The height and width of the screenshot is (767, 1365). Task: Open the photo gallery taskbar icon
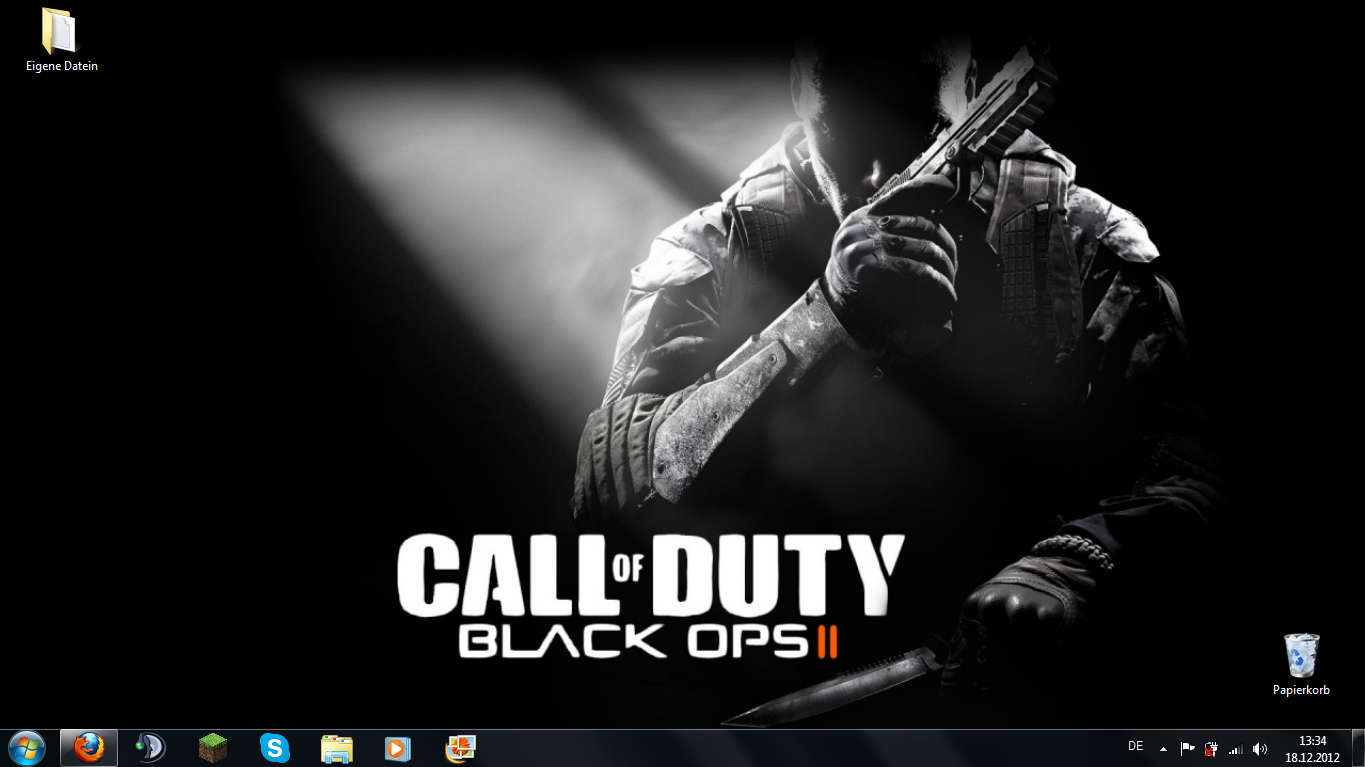click(x=460, y=747)
